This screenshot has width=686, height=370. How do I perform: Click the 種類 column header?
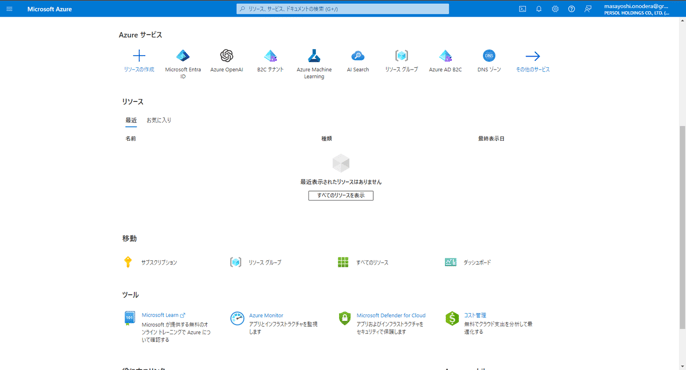coord(327,139)
